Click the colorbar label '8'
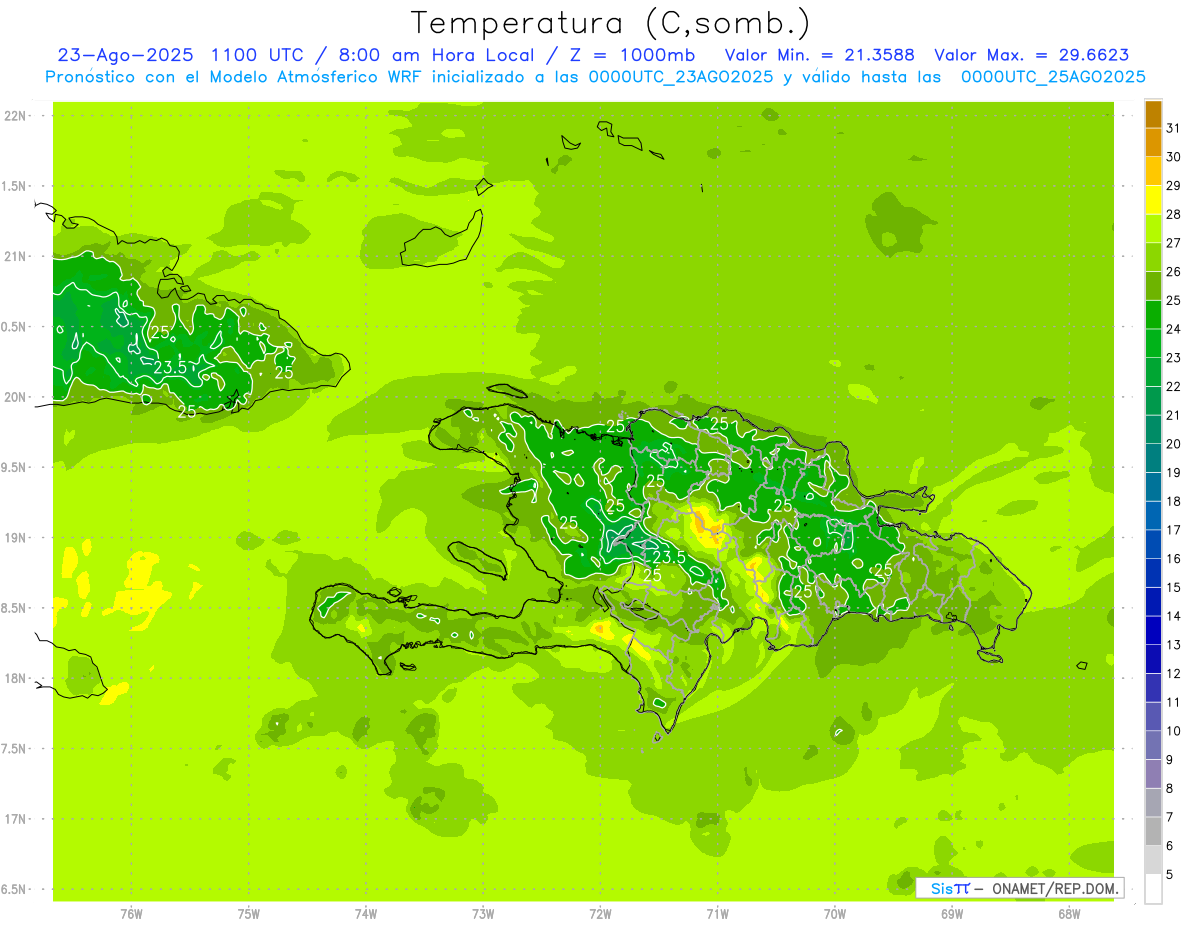Image resolution: width=1200 pixels, height=927 pixels. pyautogui.click(x=1170, y=788)
